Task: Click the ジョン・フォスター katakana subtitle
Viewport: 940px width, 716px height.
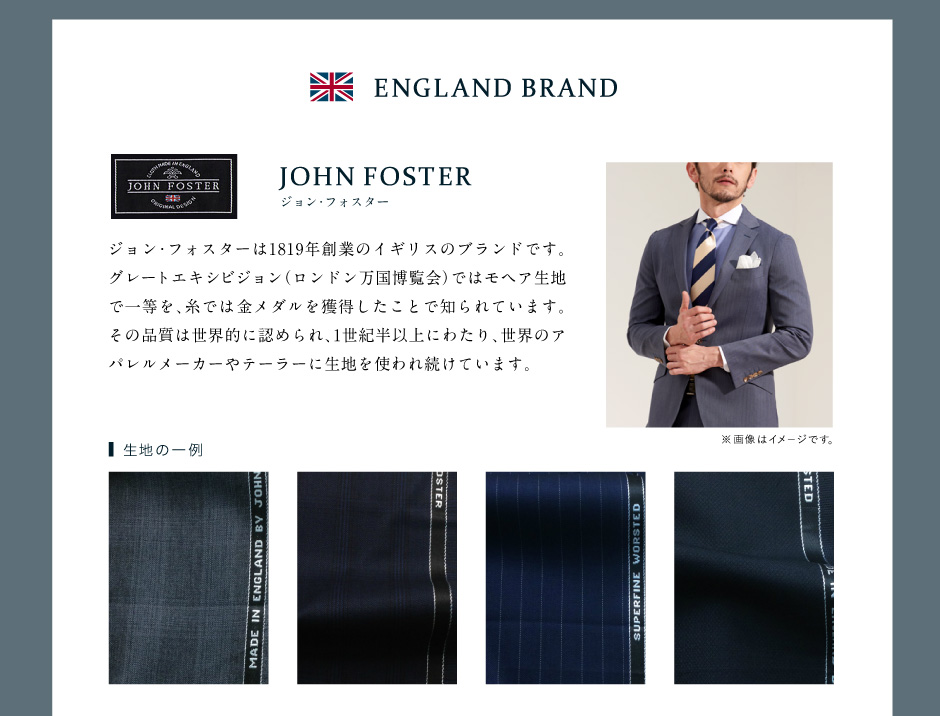Action: (x=335, y=202)
